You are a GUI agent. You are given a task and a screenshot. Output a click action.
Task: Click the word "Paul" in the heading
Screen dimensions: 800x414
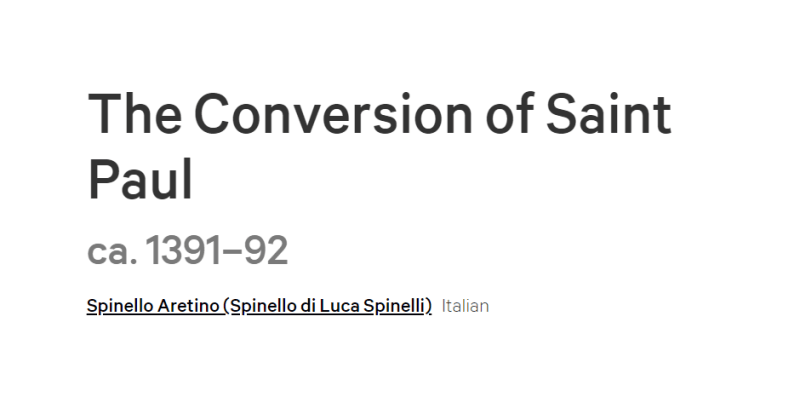point(140,180)
